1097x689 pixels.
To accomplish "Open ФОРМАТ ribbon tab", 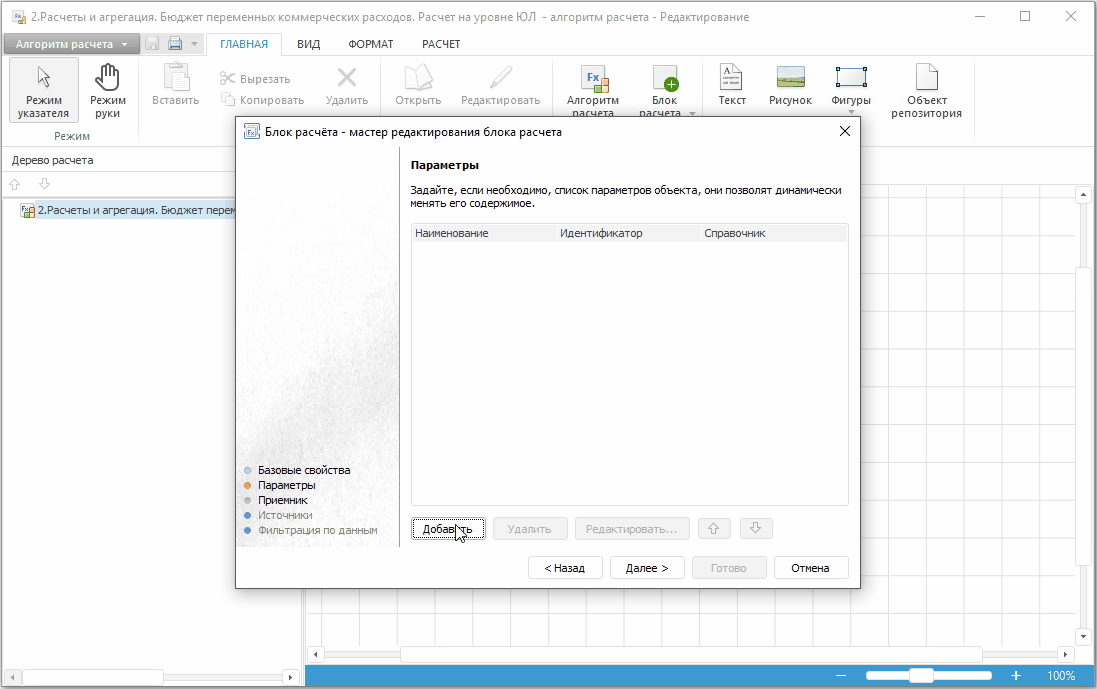I will [371, 44].
